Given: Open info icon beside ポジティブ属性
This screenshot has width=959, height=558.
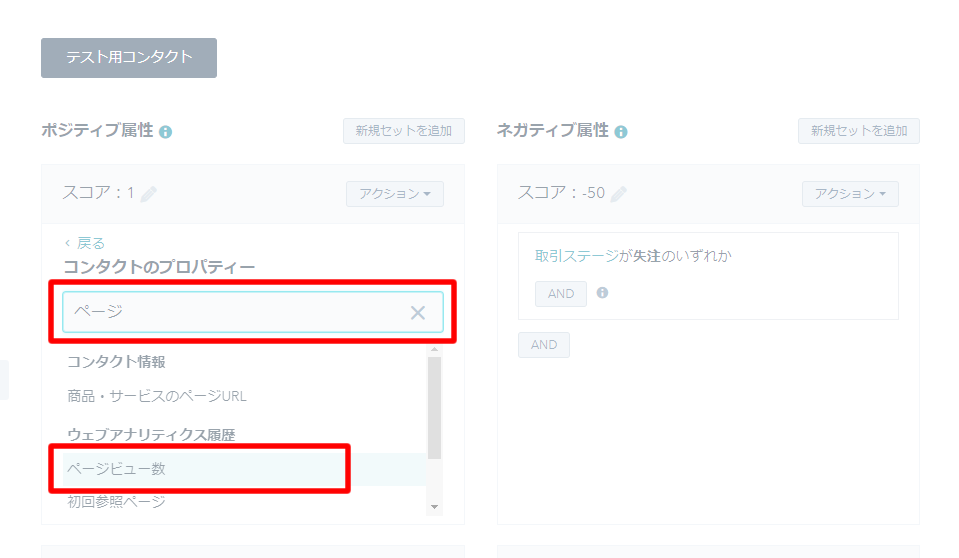Looking at the screenshot, I should (165, 132).
